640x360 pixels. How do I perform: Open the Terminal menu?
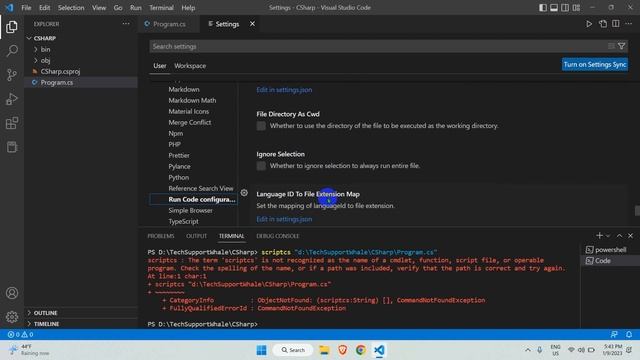161,8
